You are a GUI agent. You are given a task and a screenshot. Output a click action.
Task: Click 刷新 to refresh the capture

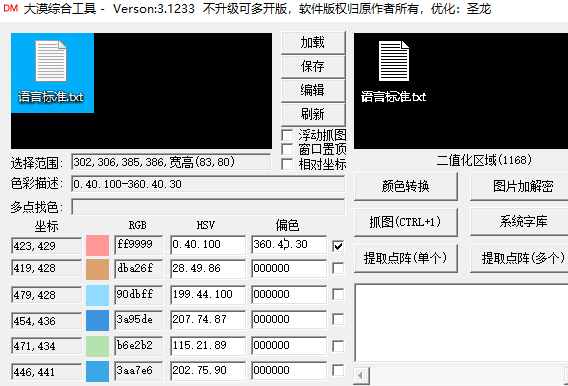point(313,114)
